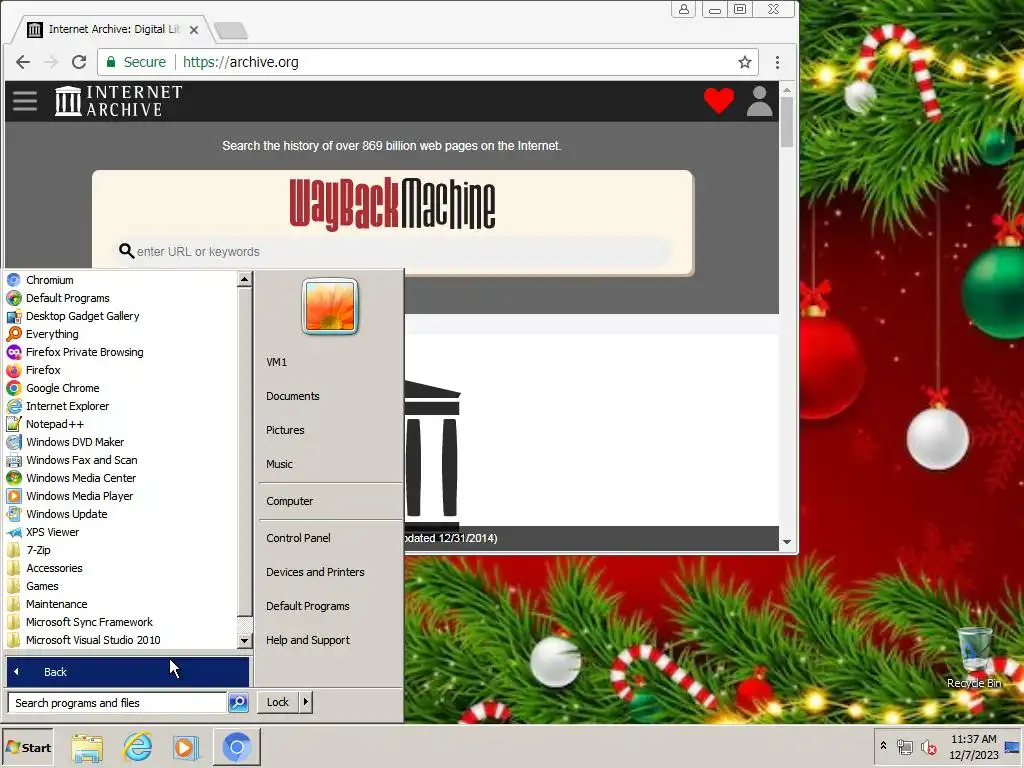Open the arrow next to the Lock button
The width and height of the screenshot is (1024, 768).
(x=306, y=702)
